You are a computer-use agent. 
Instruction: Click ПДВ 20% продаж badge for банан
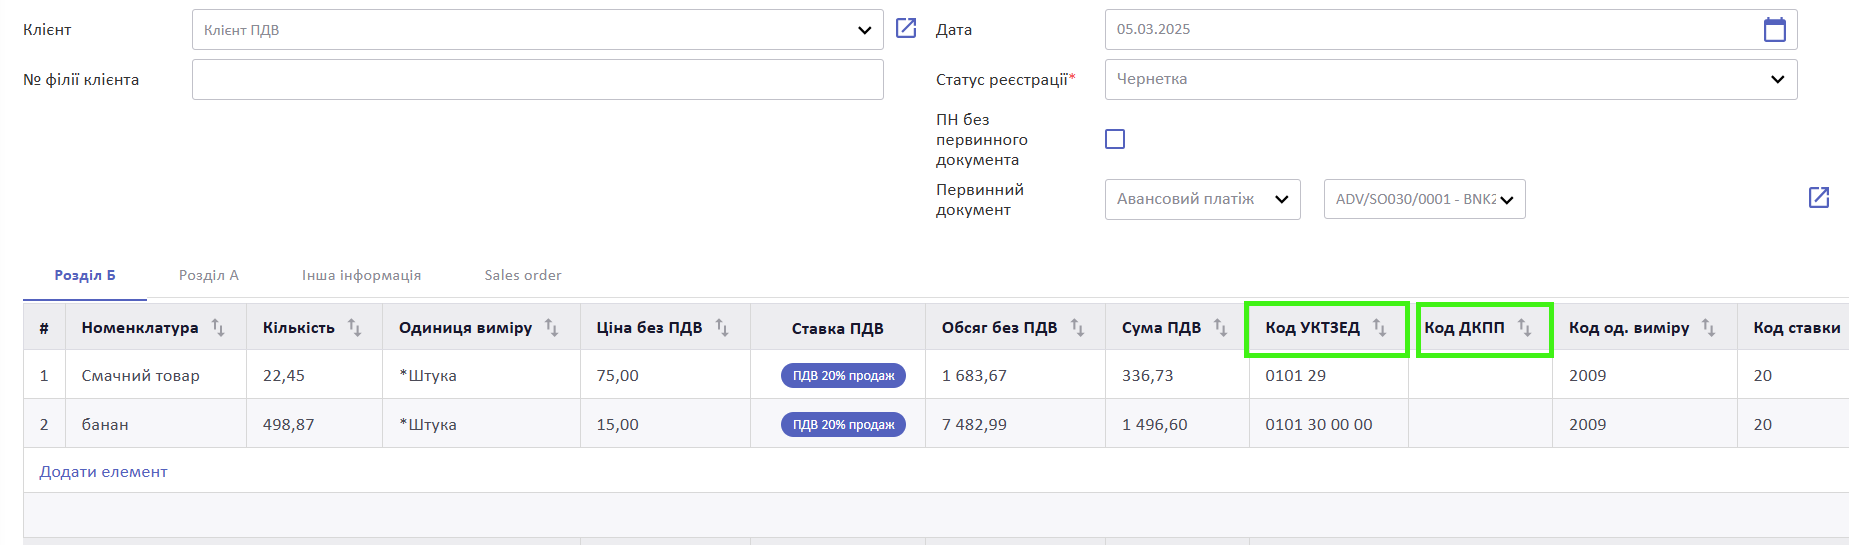843,425
